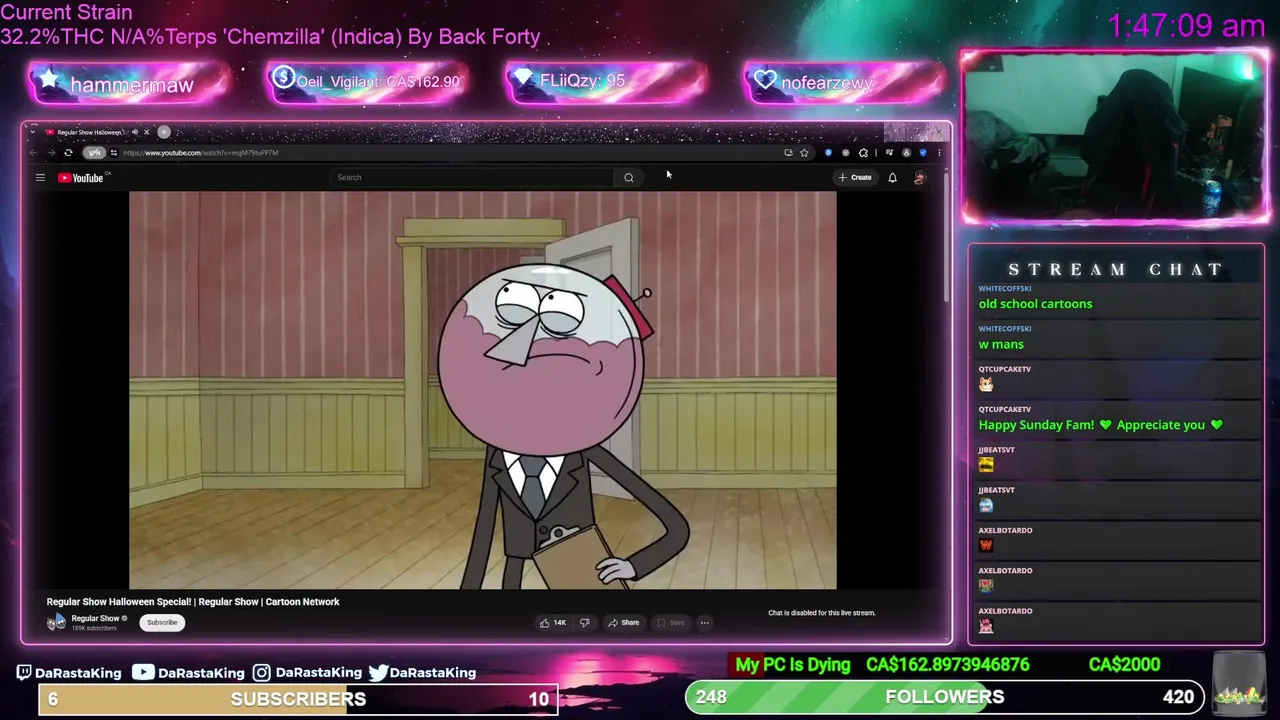The image size is (1280, 720).
Task: Share the Regular Show video
Action: click(624, 623)
